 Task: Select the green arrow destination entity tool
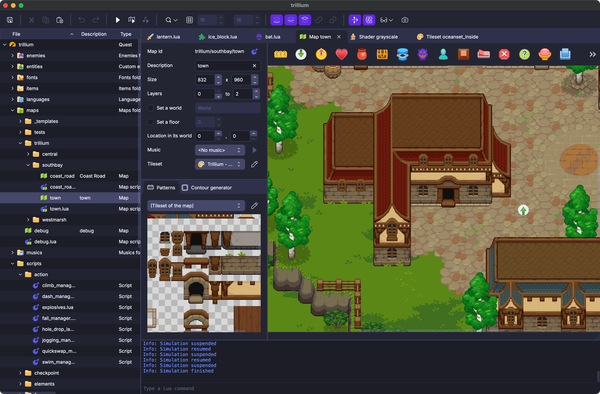[x=301, y=54]
